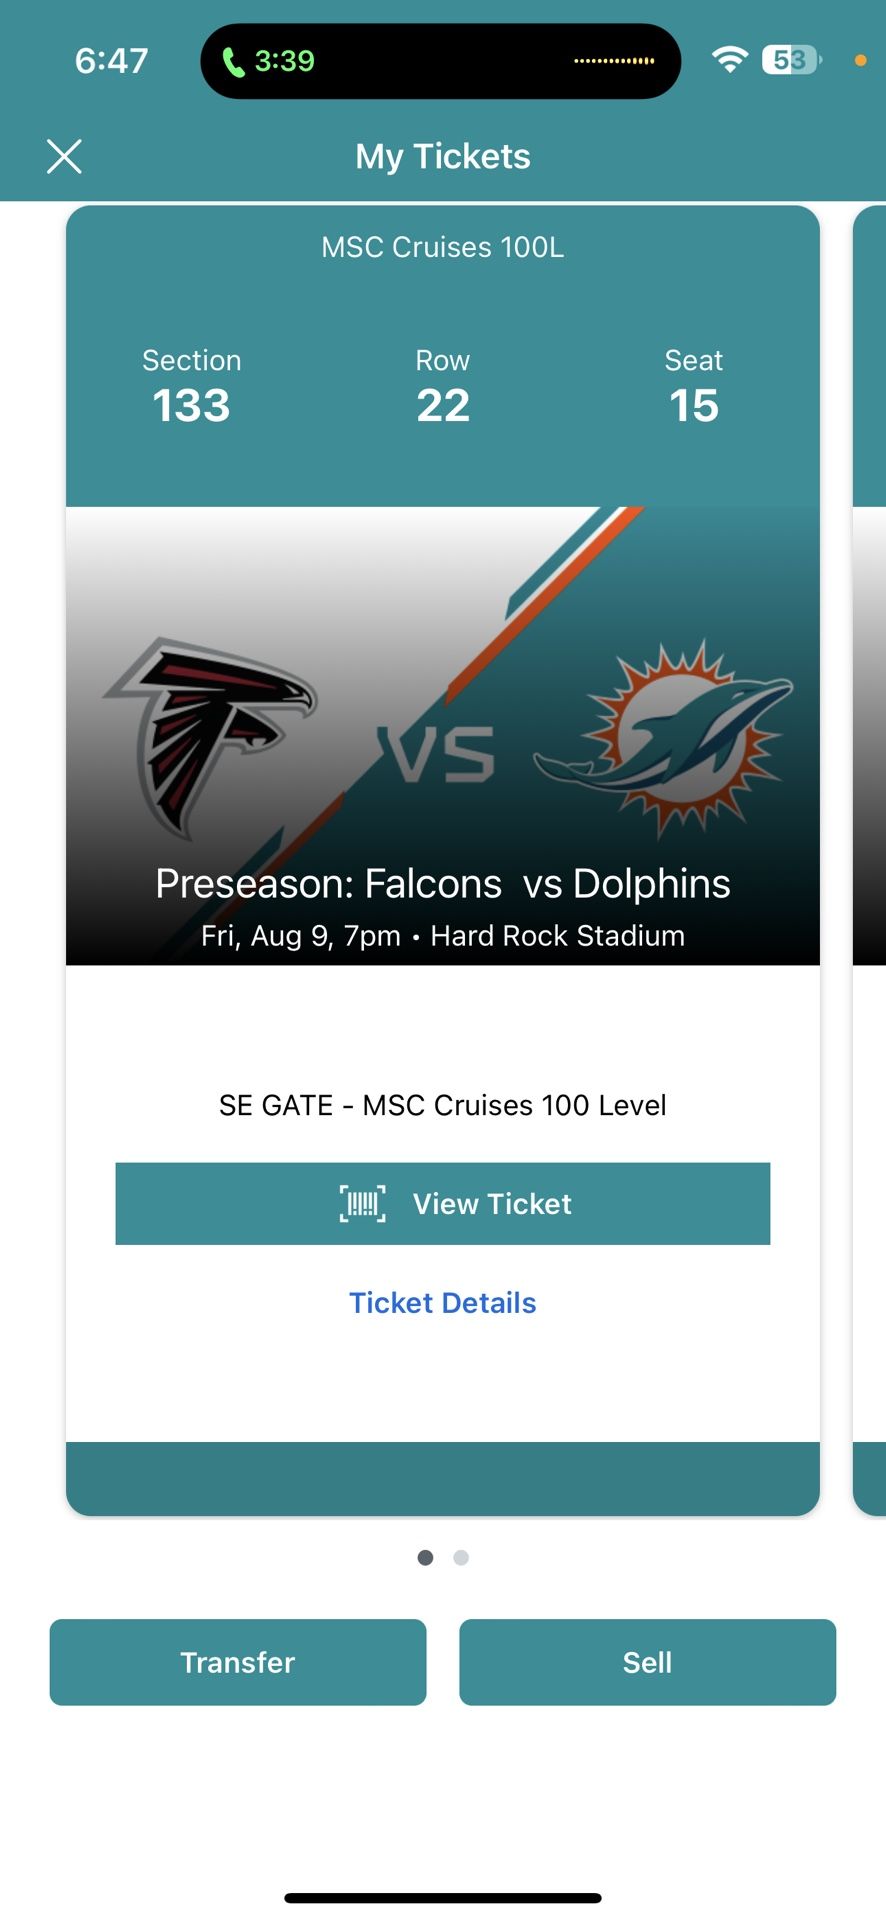Tap the battery level indicator
This screenshot has height=1920, width=886.
[791, 60]
